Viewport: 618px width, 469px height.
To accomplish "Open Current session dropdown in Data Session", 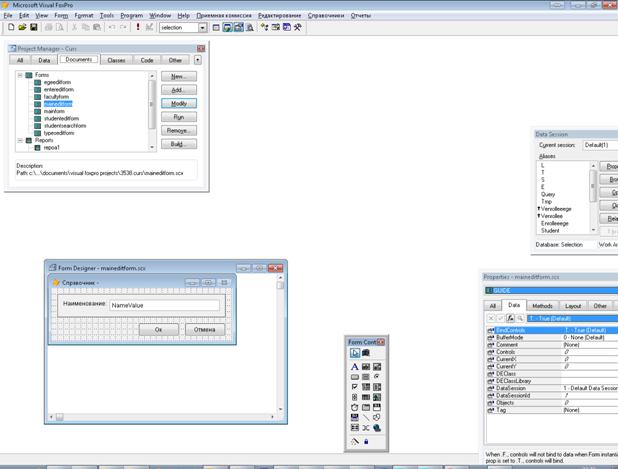I will click(x=600, y=145).
